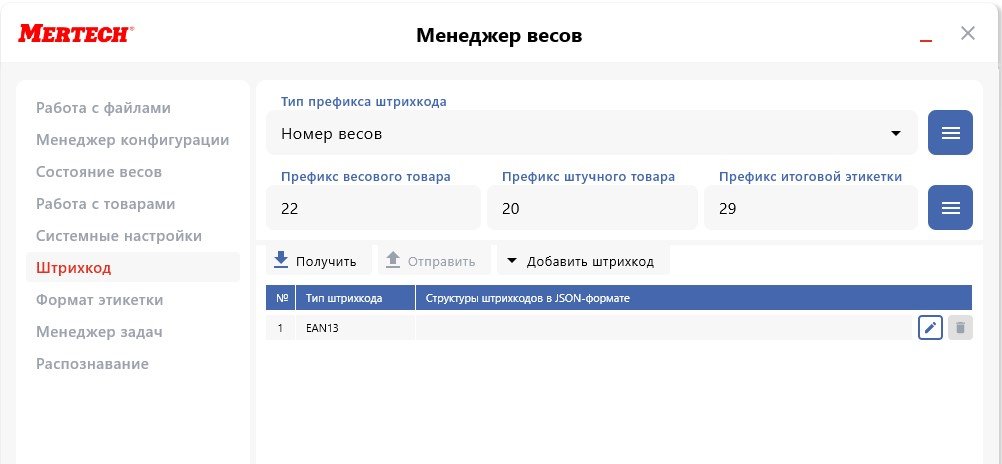Open the menu button beside the prefix fields
The image size is (1002, 464).
tap(950, 208)
